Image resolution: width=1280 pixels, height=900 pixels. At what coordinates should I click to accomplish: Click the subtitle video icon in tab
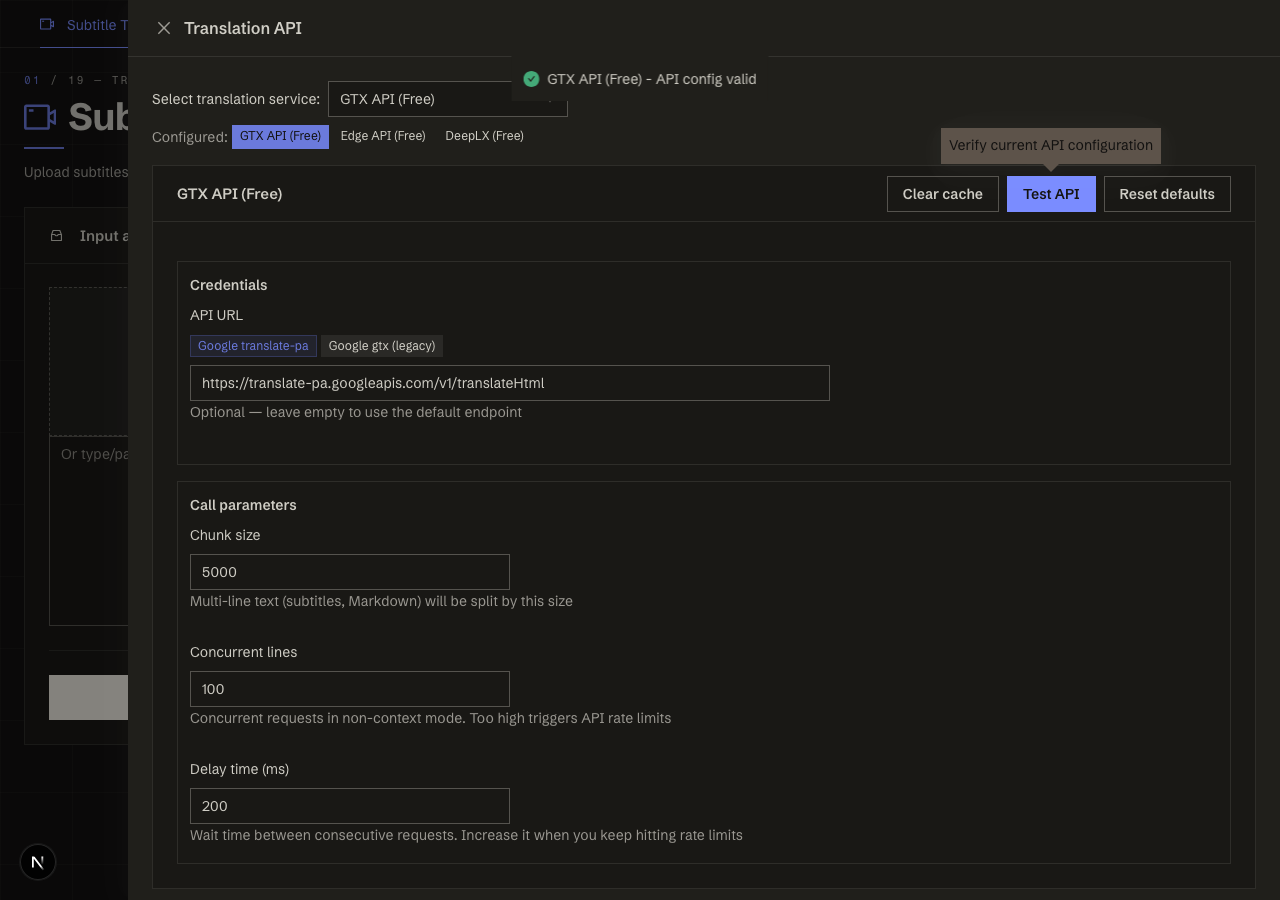(x=47, y=25)
